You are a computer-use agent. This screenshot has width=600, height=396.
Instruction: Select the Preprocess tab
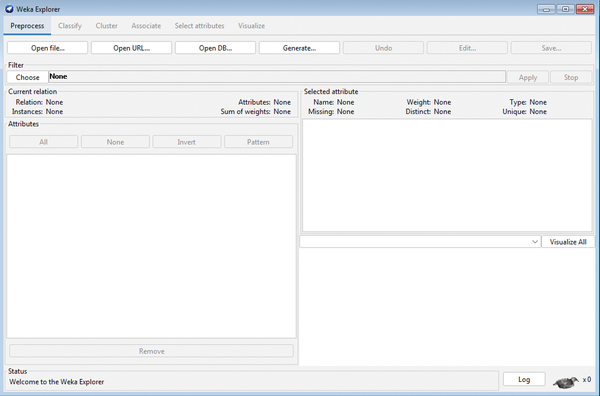(x=27, y=26)
